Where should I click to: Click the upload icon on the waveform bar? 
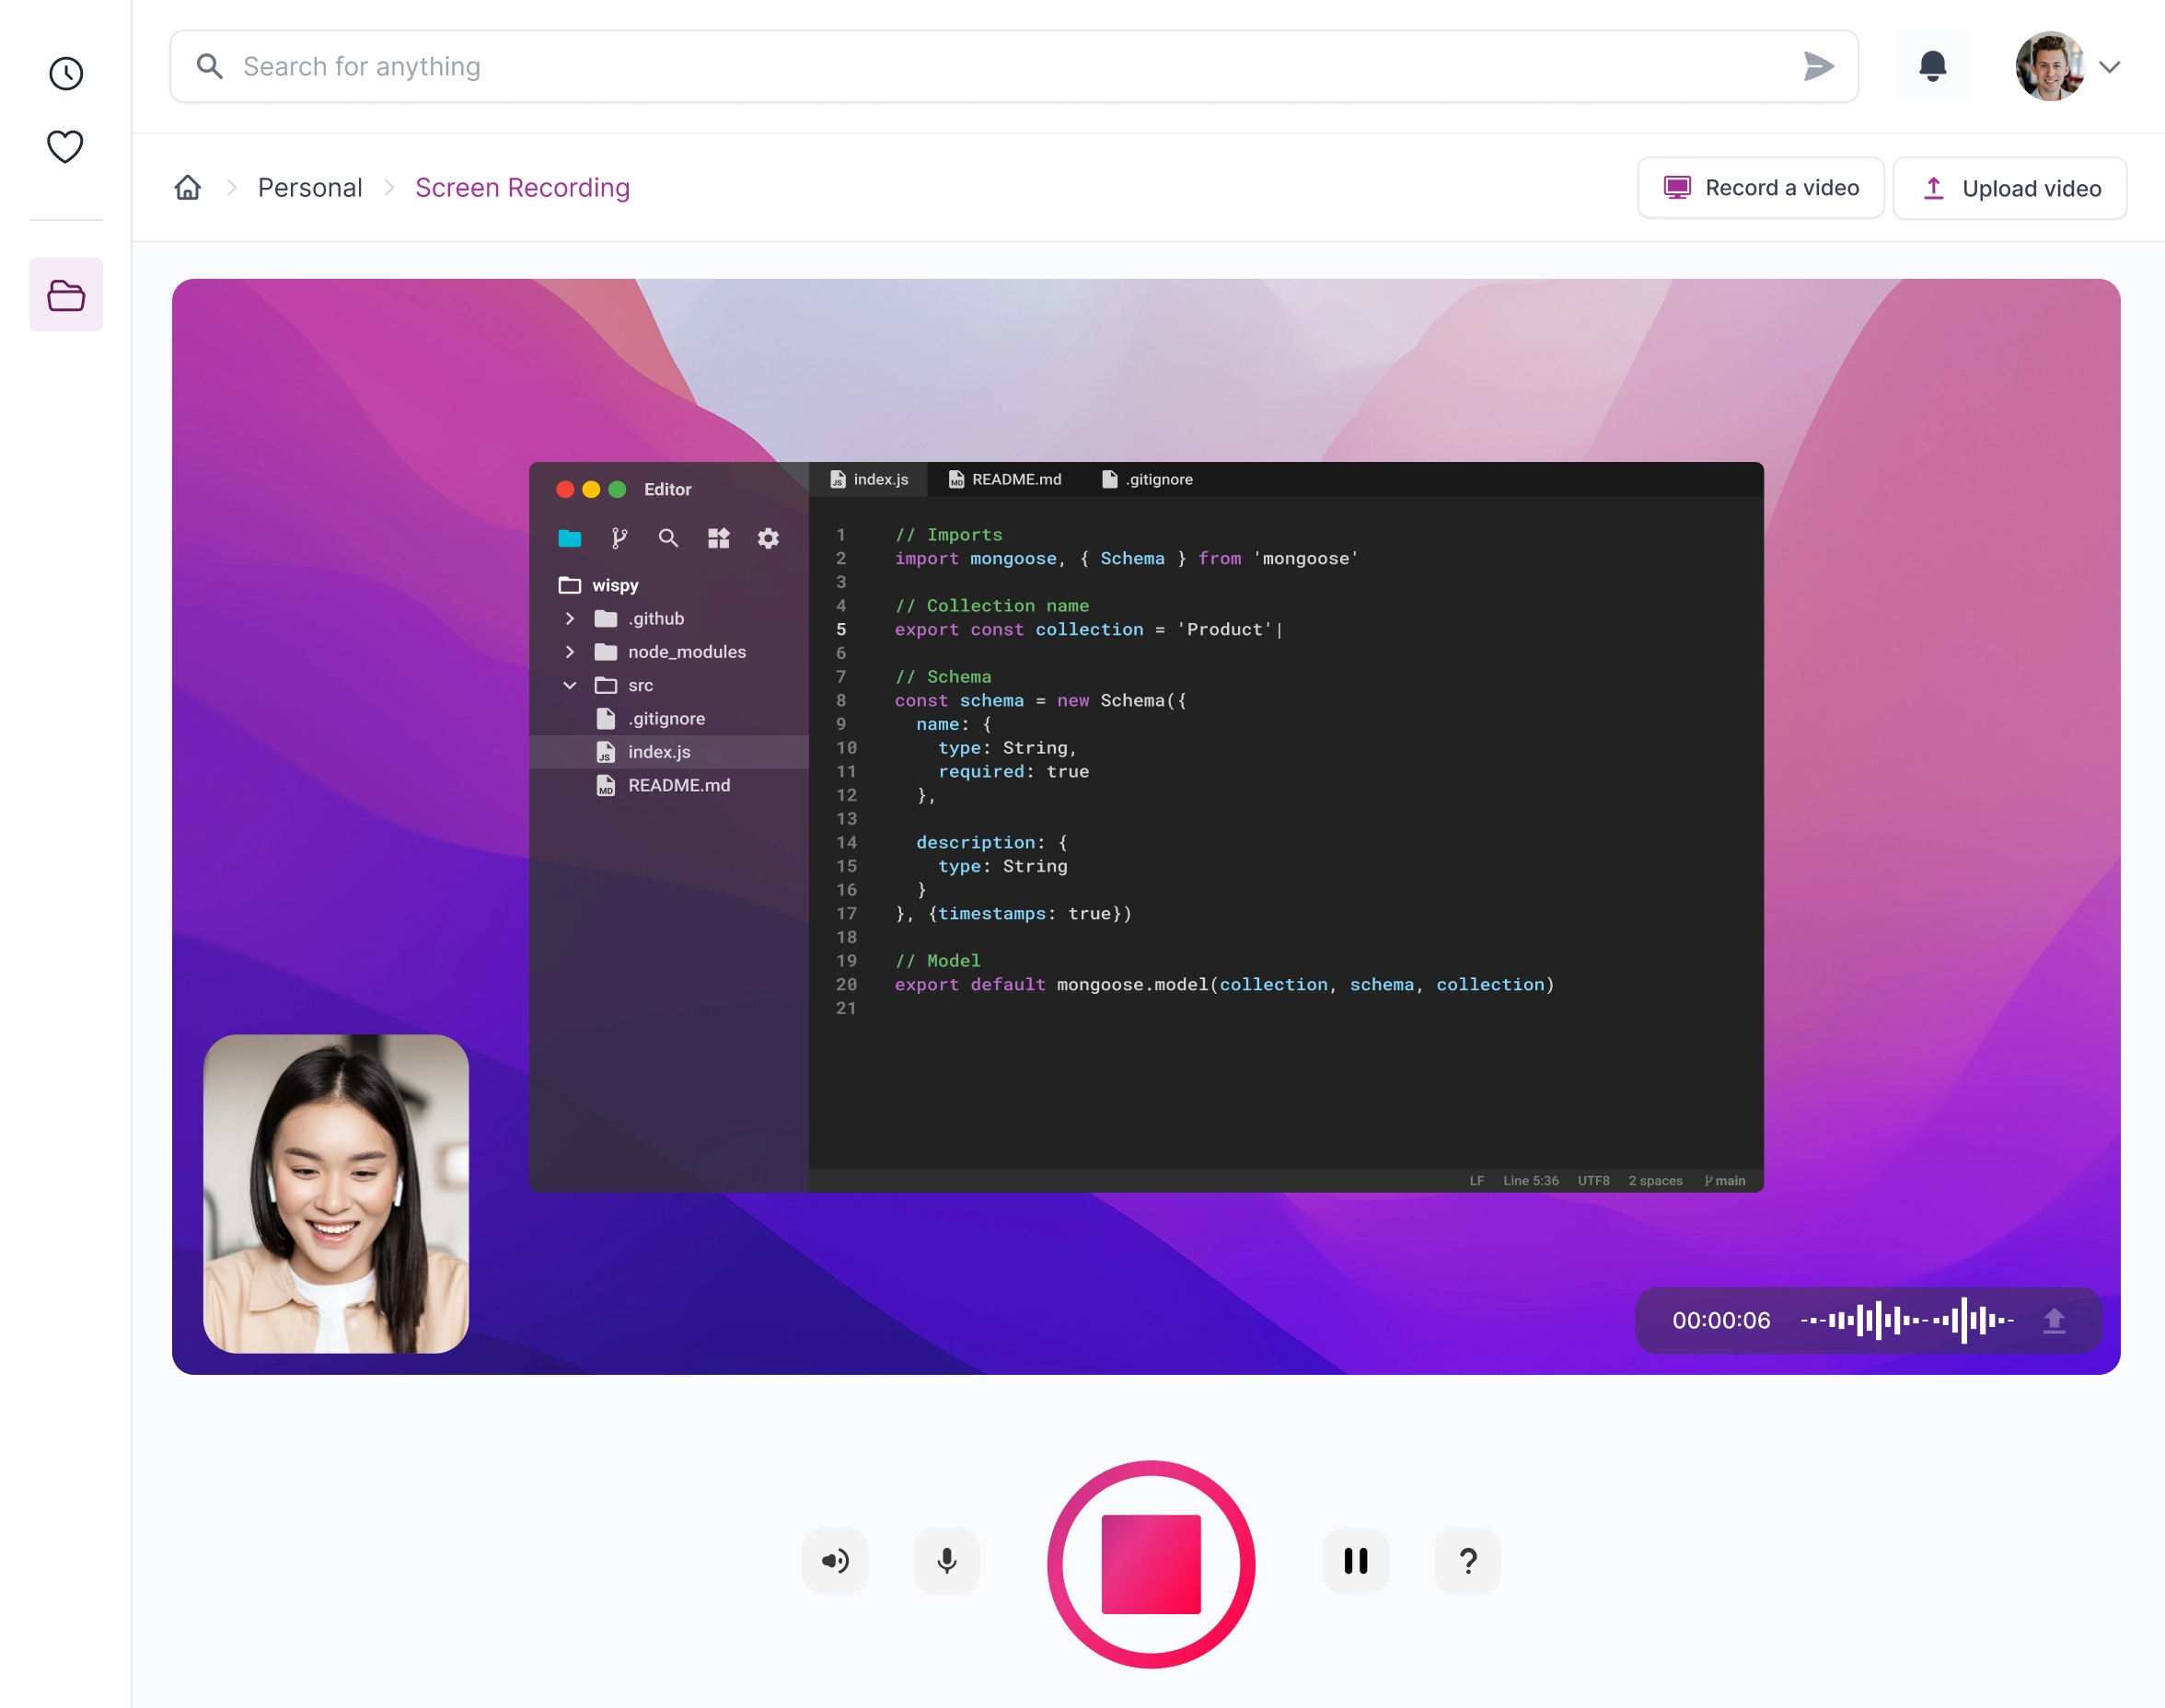2055,1320
